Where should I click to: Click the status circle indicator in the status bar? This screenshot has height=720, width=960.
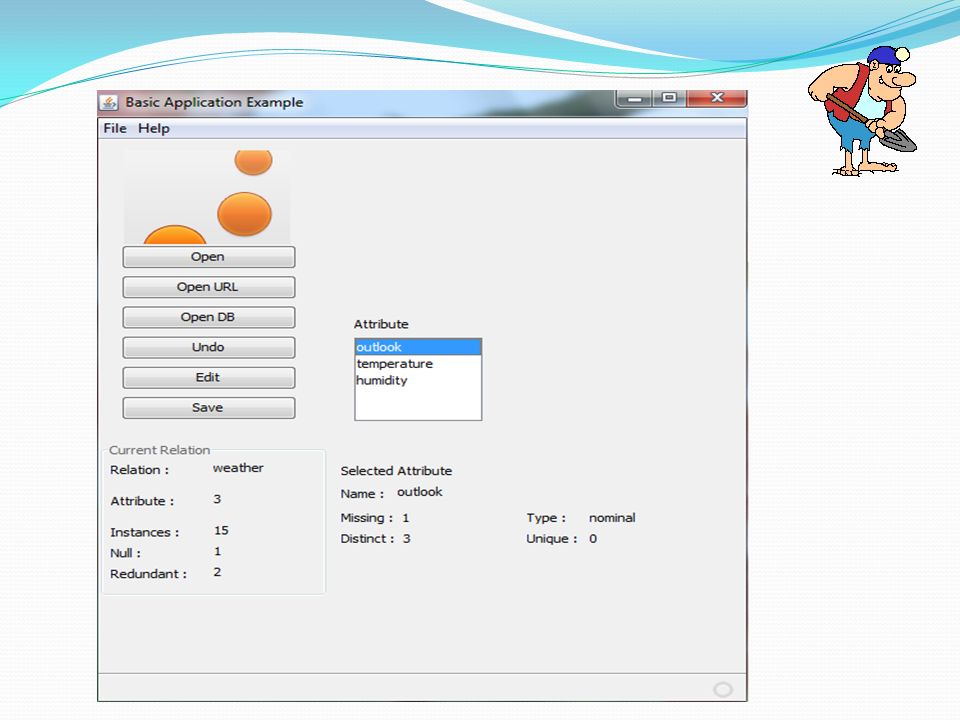tap(723, 690)
